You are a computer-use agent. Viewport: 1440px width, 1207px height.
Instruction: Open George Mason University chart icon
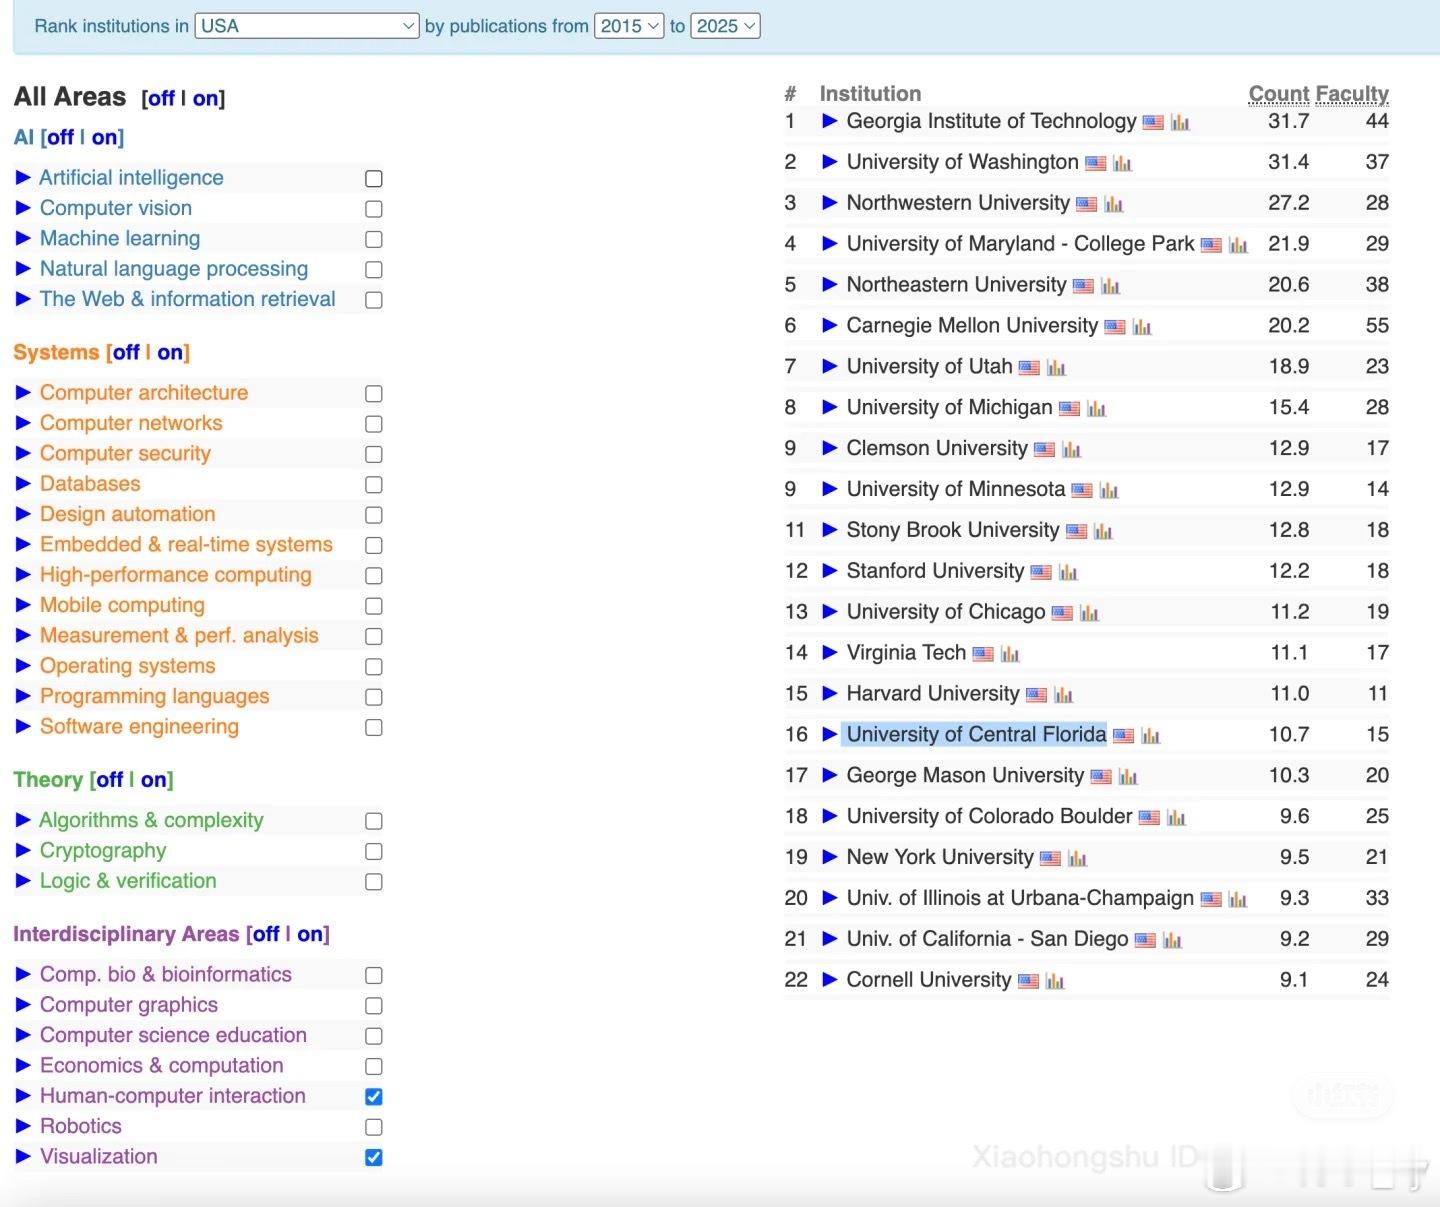1128,778
